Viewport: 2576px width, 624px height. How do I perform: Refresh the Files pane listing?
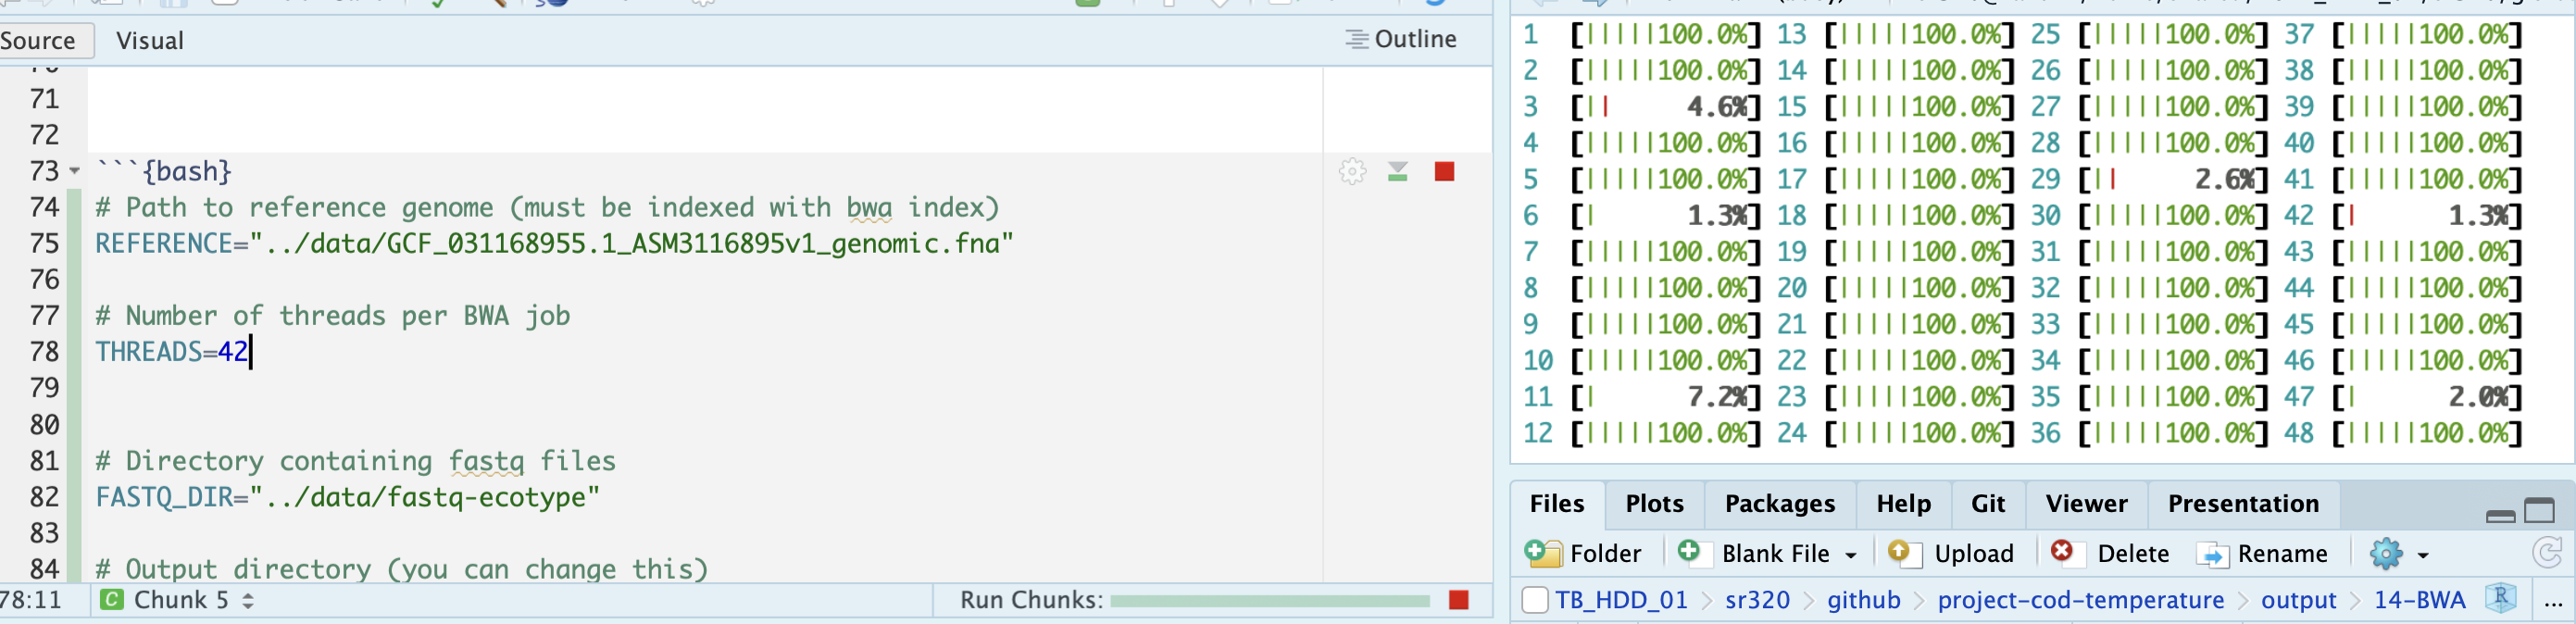tap(2546, 553)
